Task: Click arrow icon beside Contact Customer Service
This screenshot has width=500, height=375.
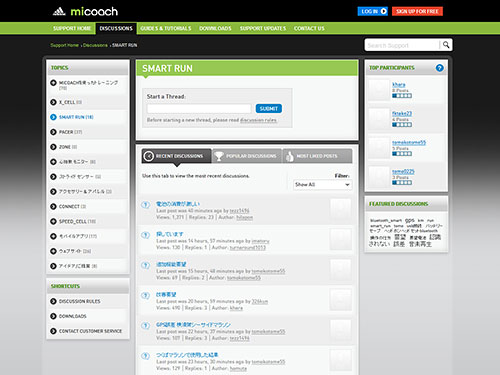Action: (53, 331)
